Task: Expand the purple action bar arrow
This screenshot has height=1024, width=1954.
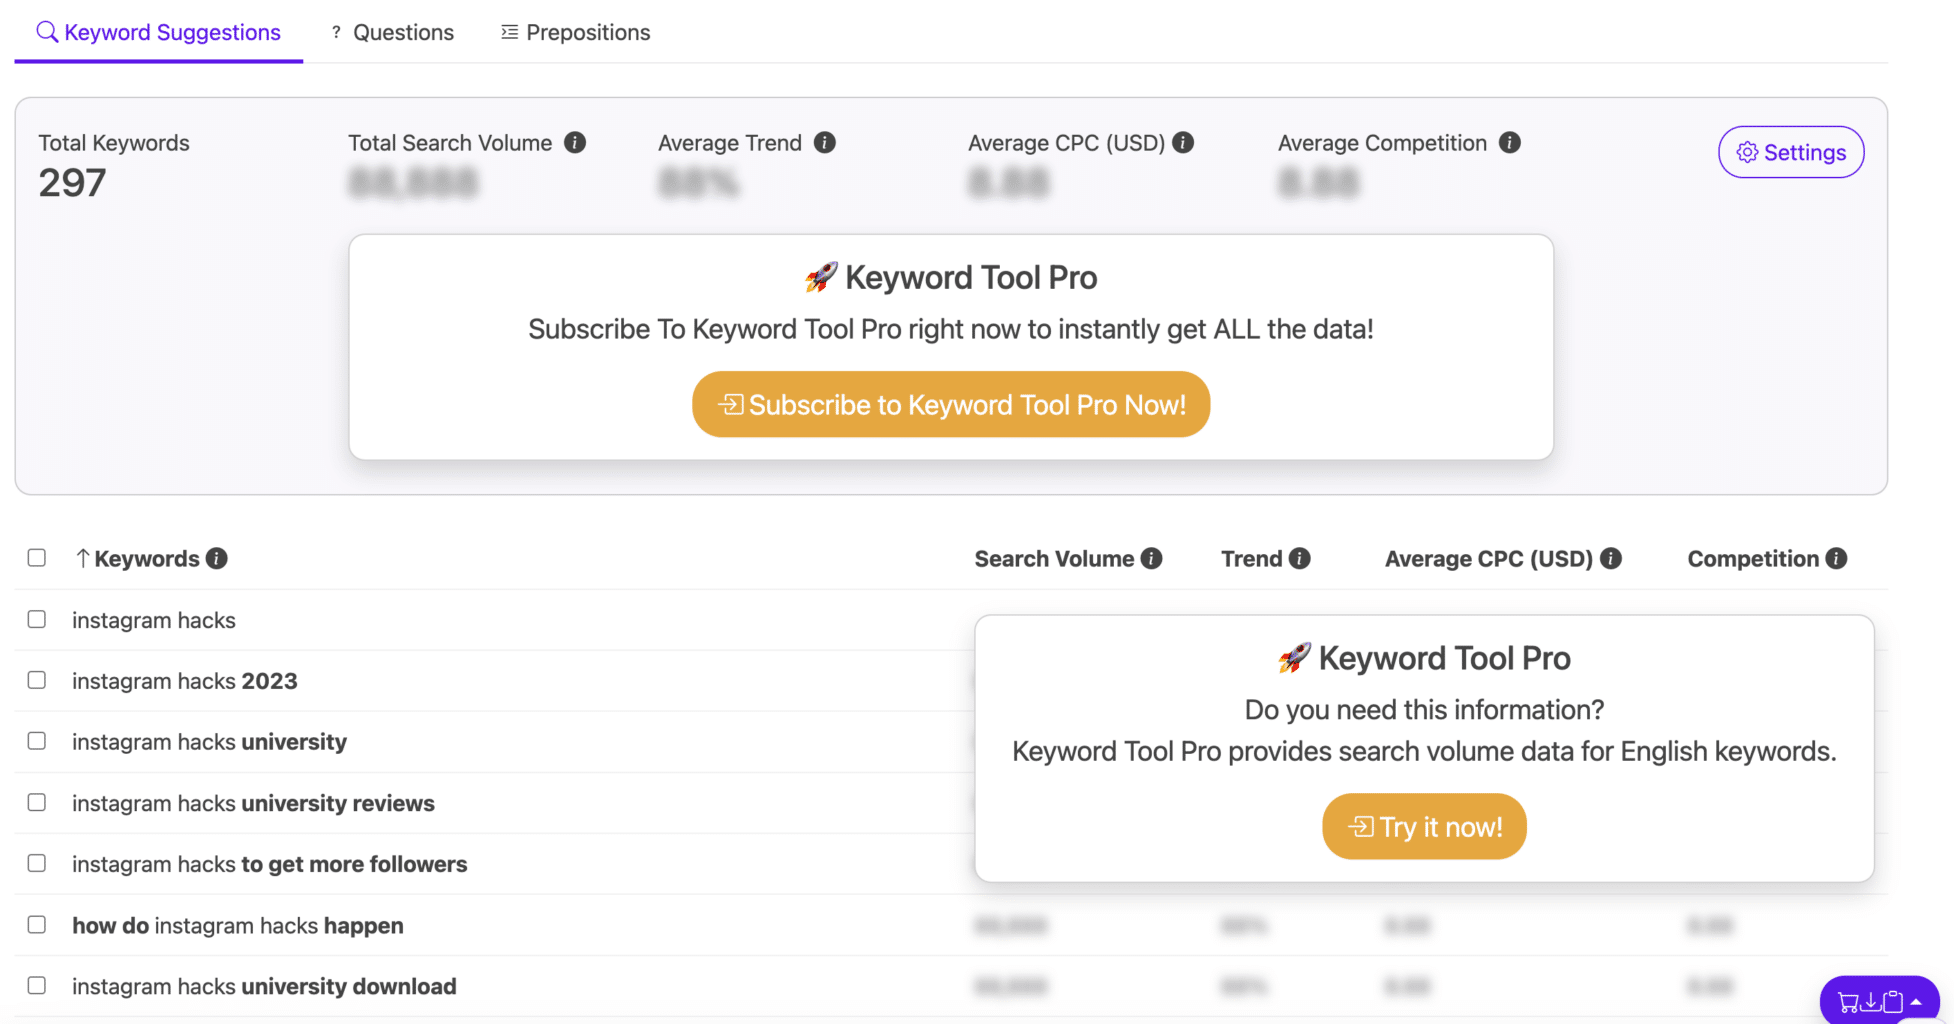Action: click(1916, 1002)
